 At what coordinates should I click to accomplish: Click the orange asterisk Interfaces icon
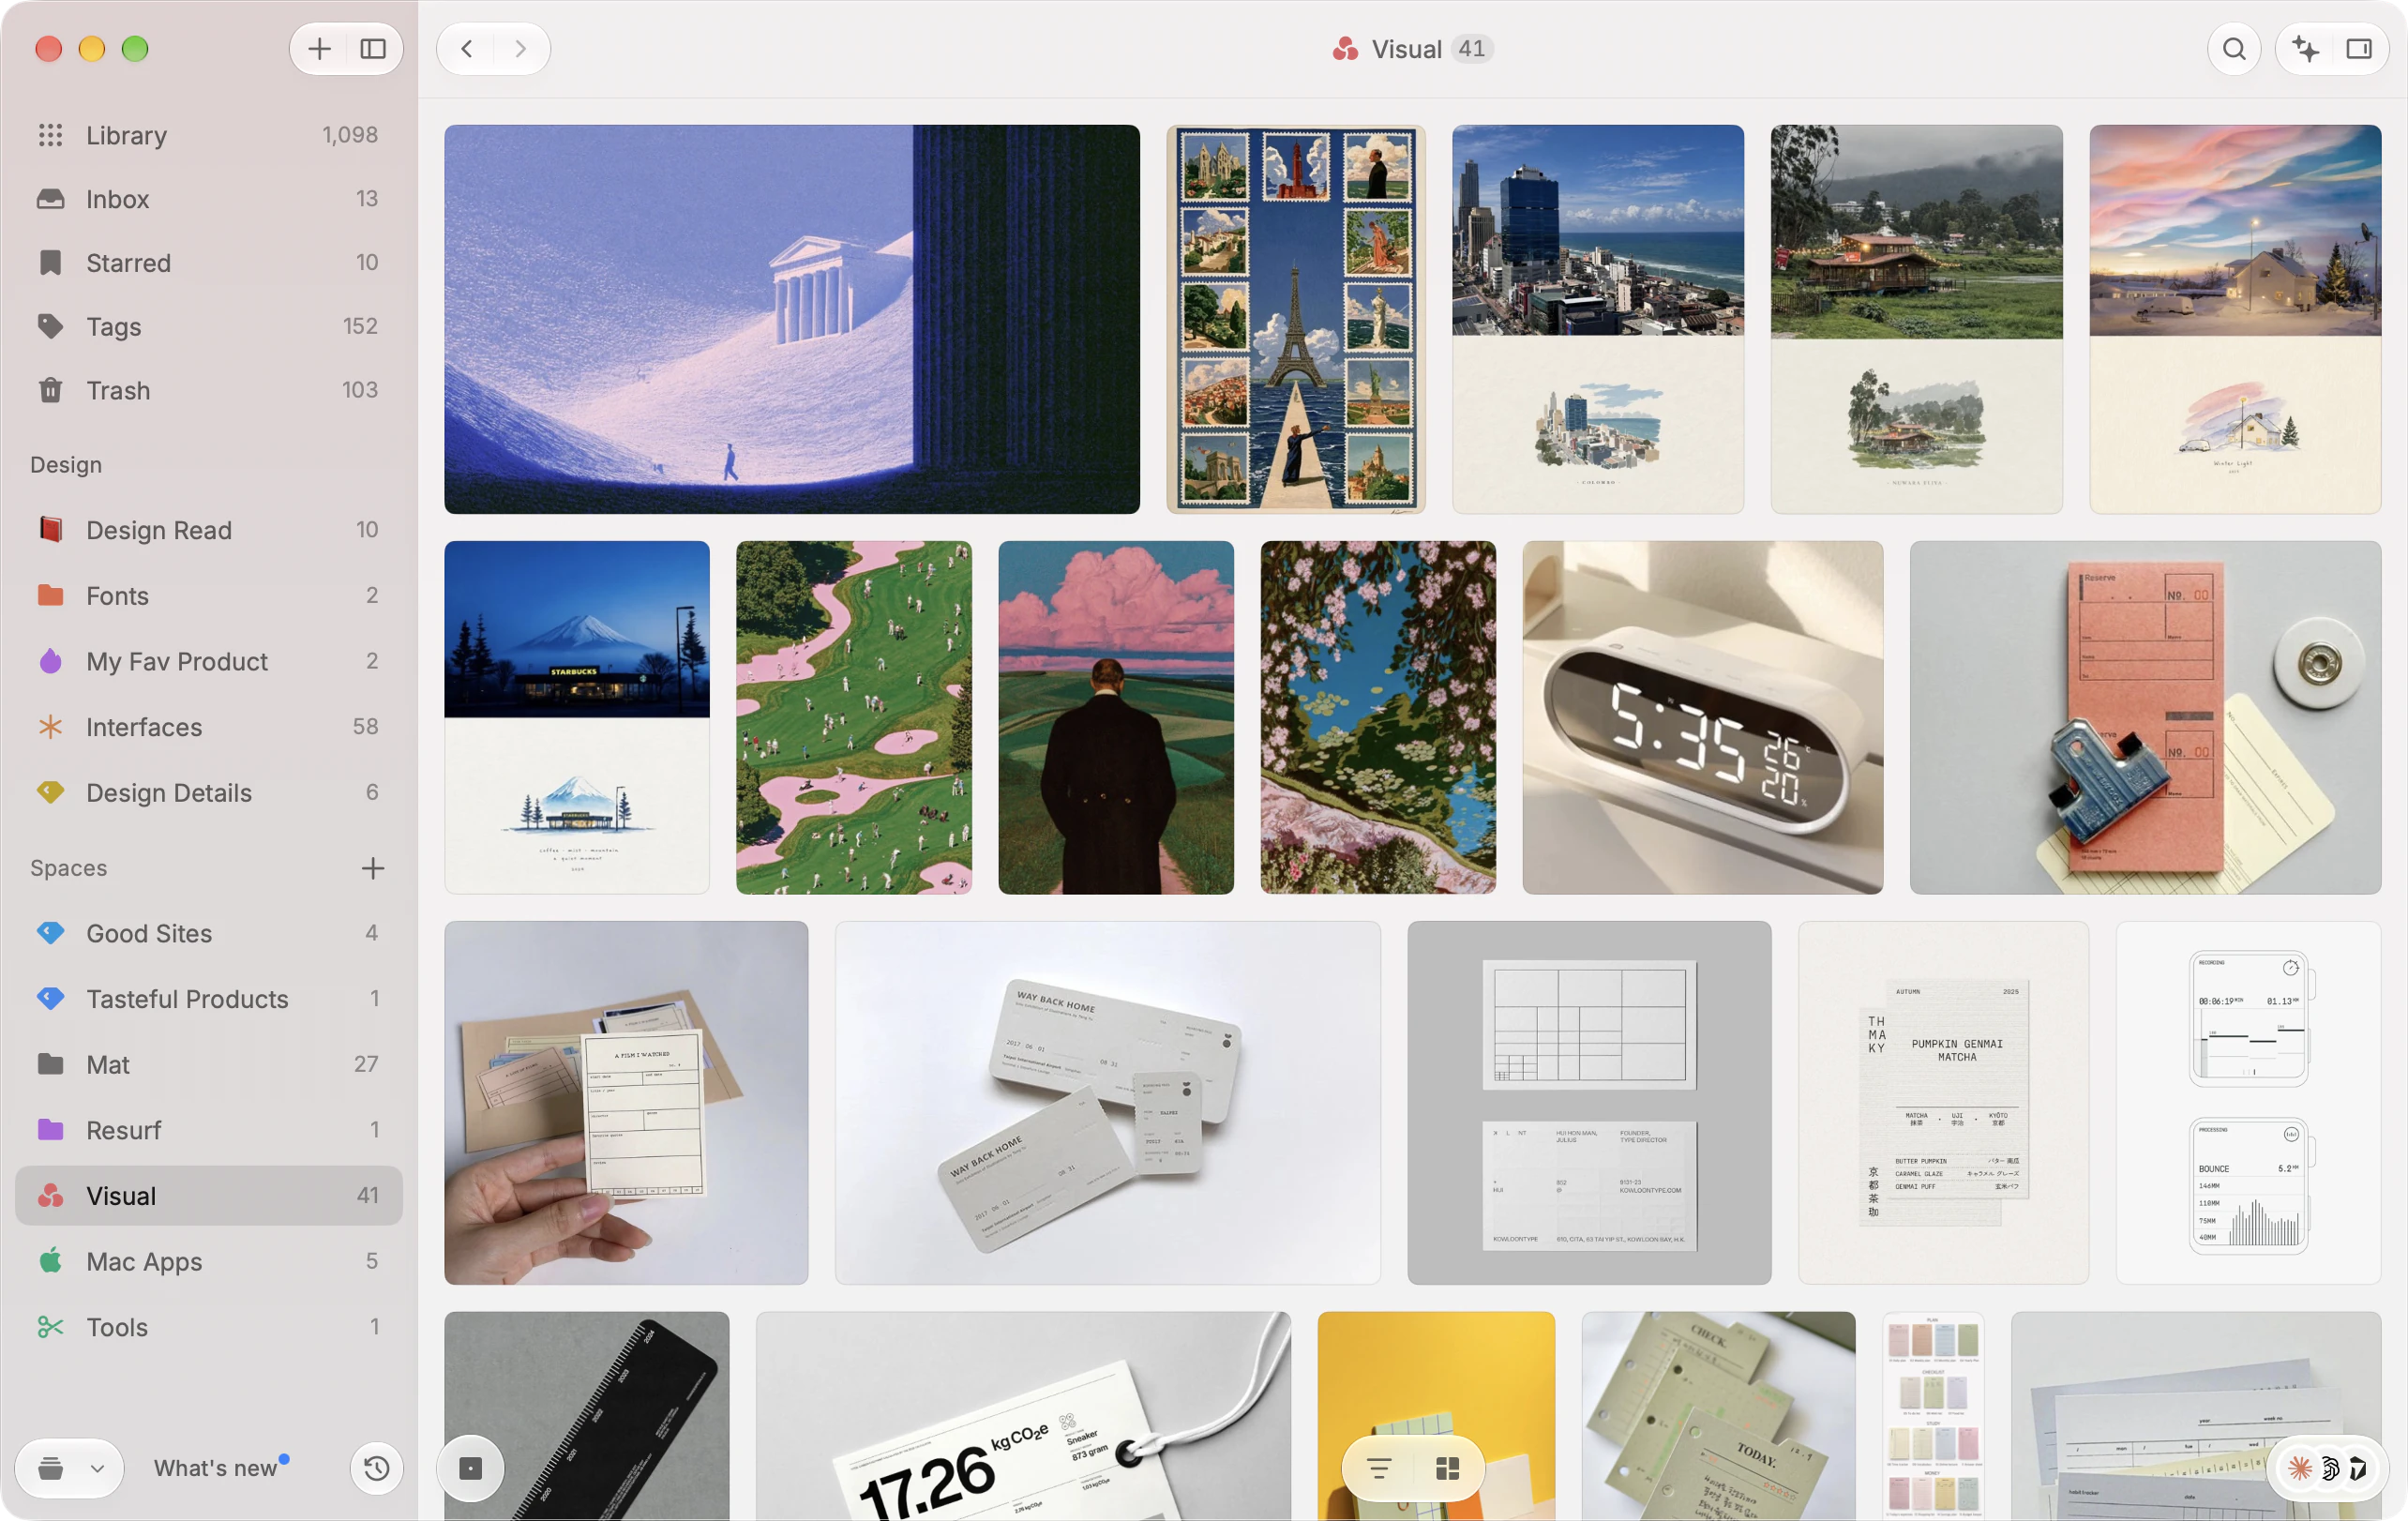(50, 727)
